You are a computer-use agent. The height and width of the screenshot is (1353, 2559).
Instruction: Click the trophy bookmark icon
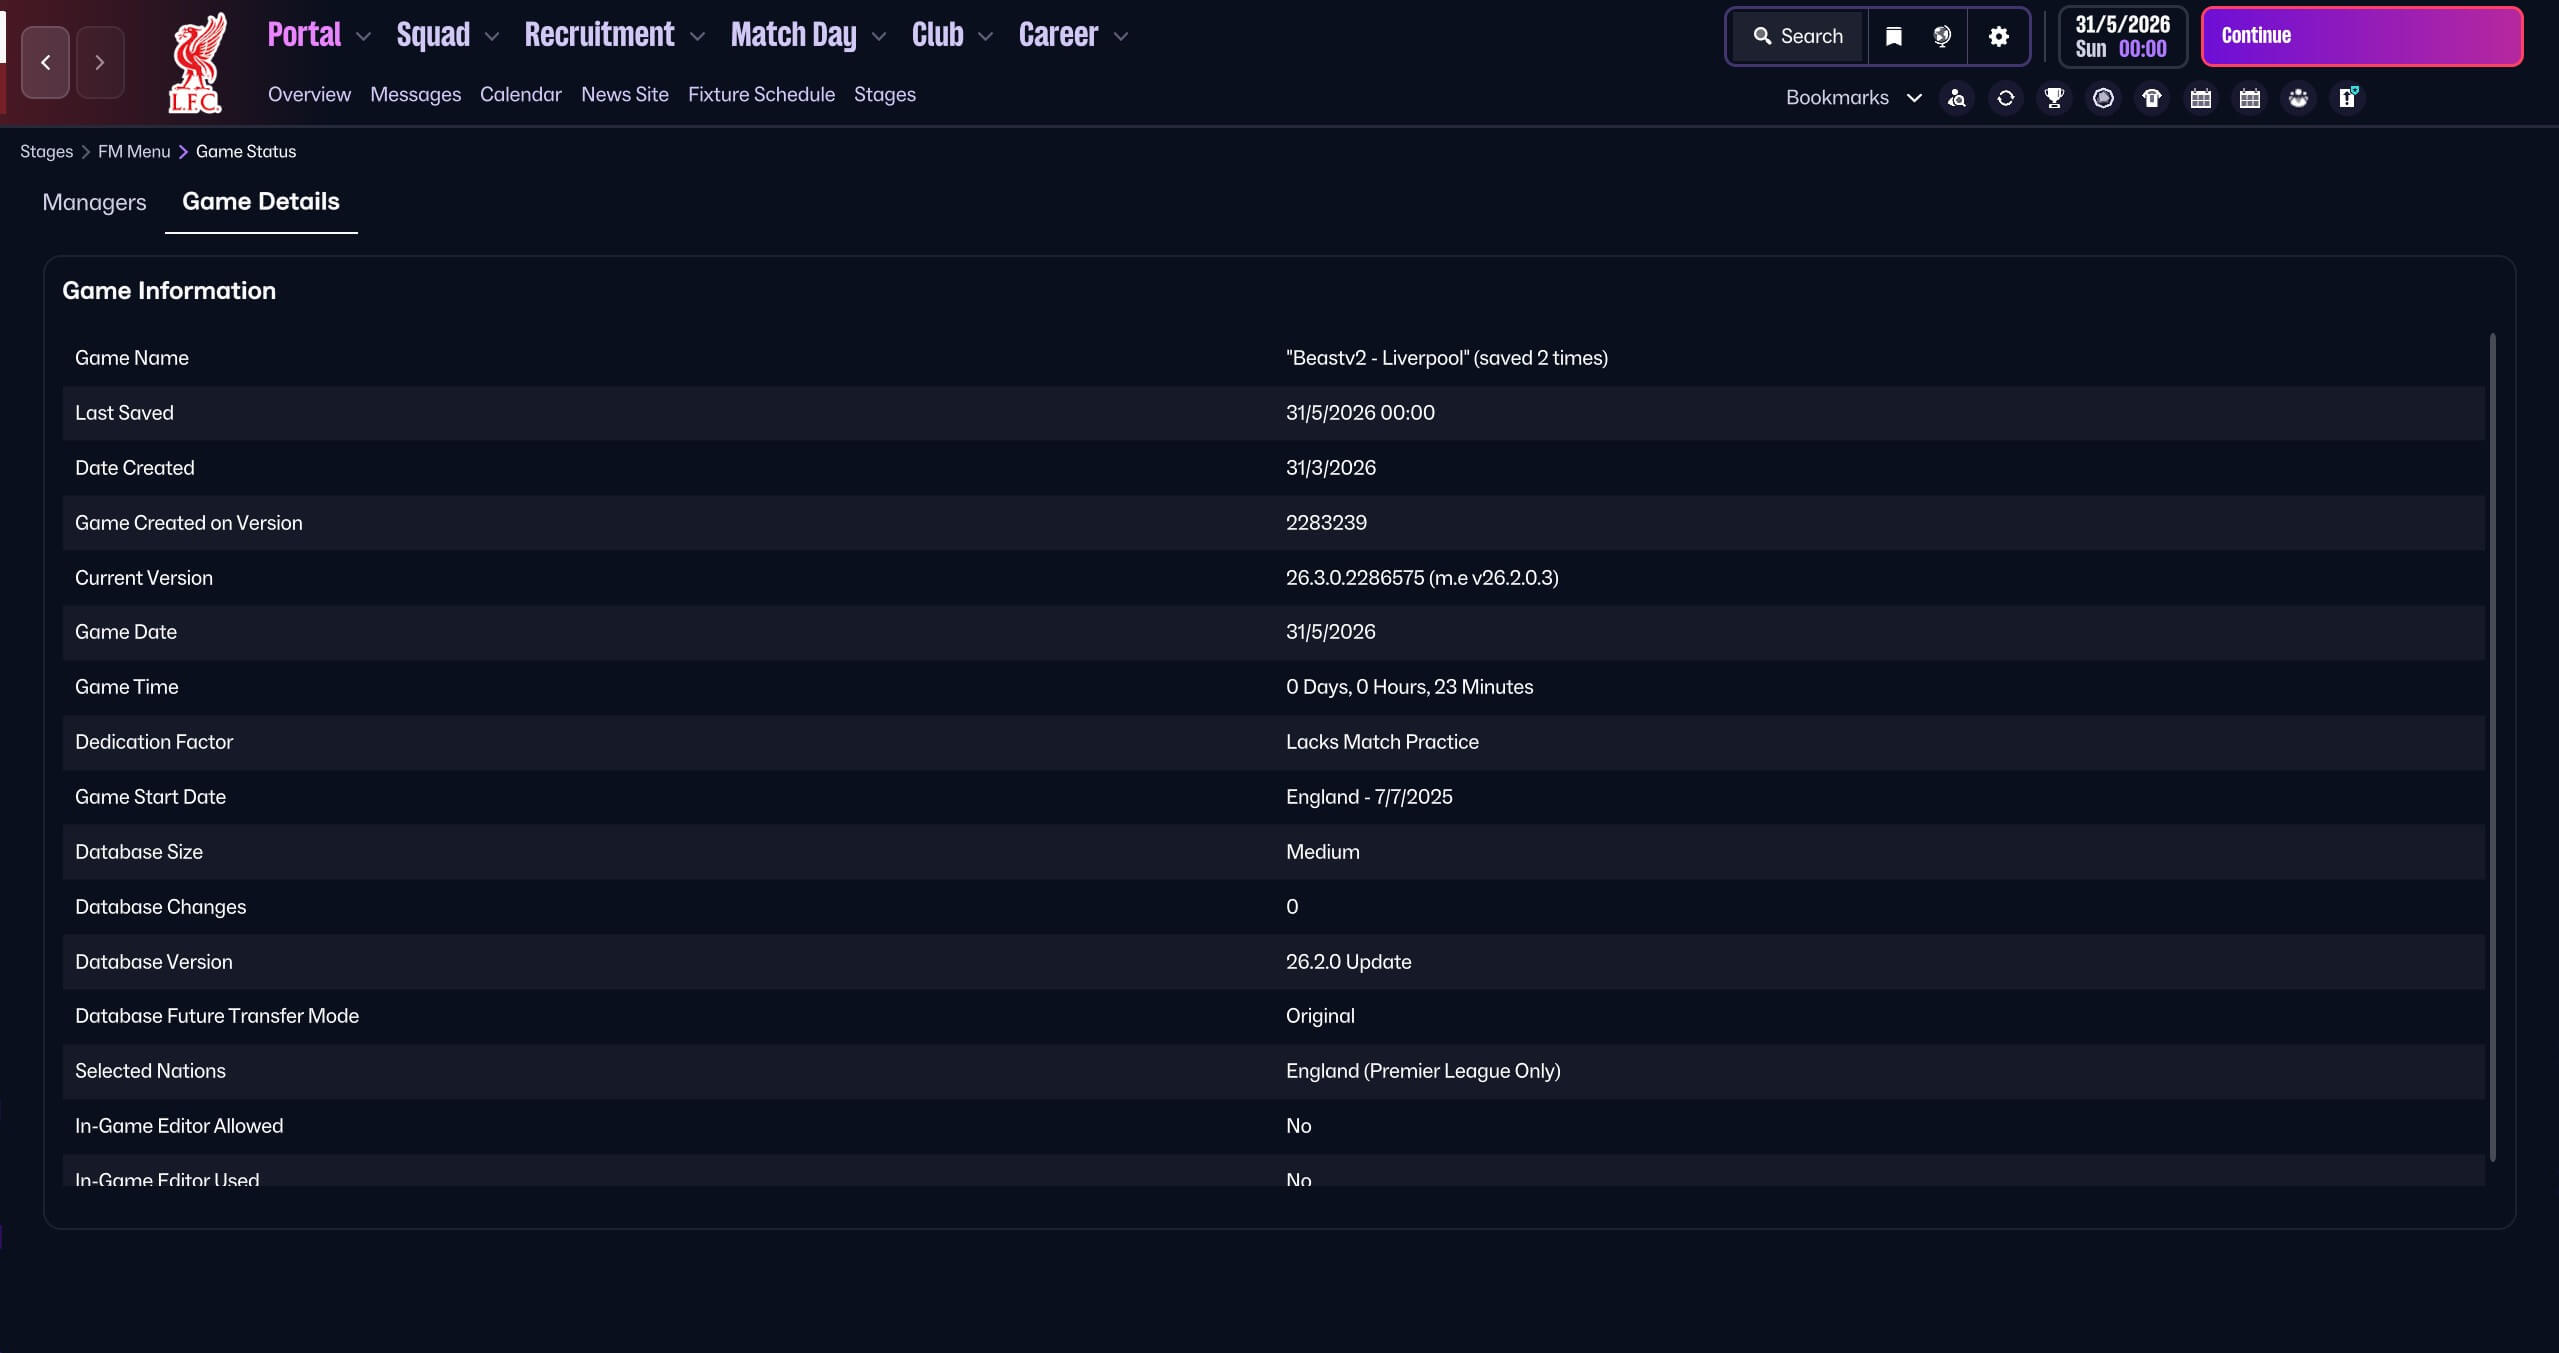point(2054,98)
